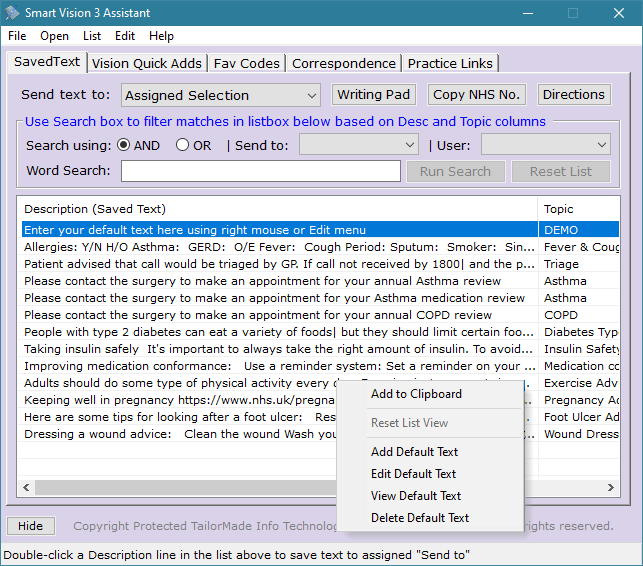Open the Send to filter dropdown

pyautogui.click(x=359, y=145)
